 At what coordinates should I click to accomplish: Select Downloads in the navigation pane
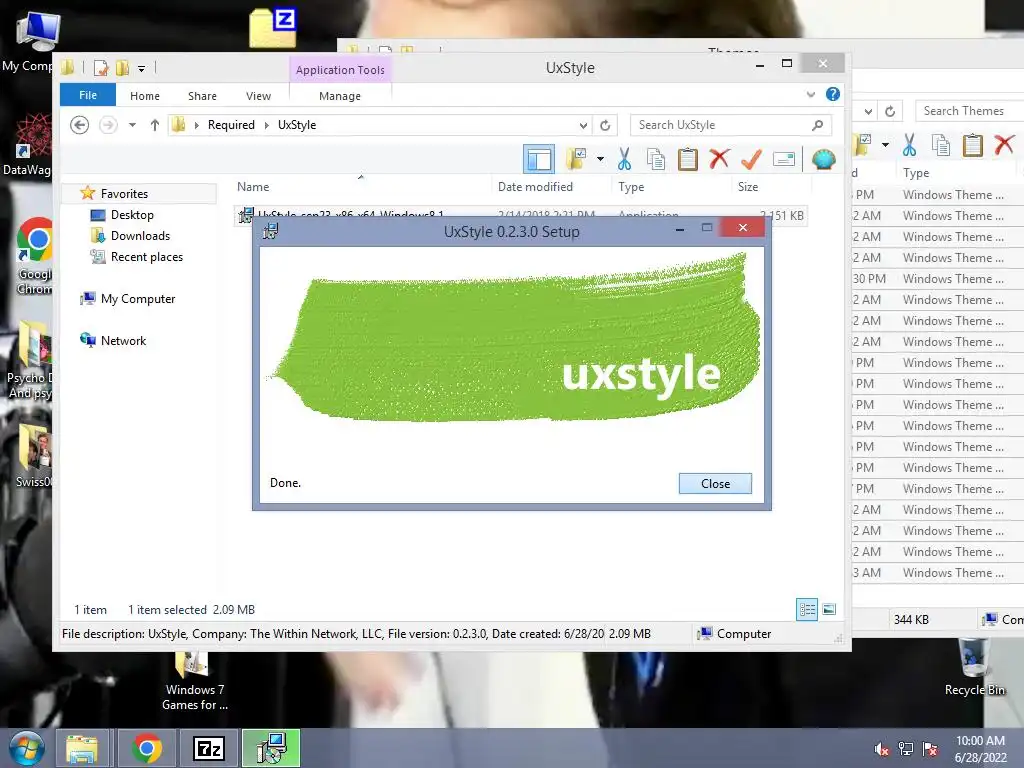click(140, 236)
